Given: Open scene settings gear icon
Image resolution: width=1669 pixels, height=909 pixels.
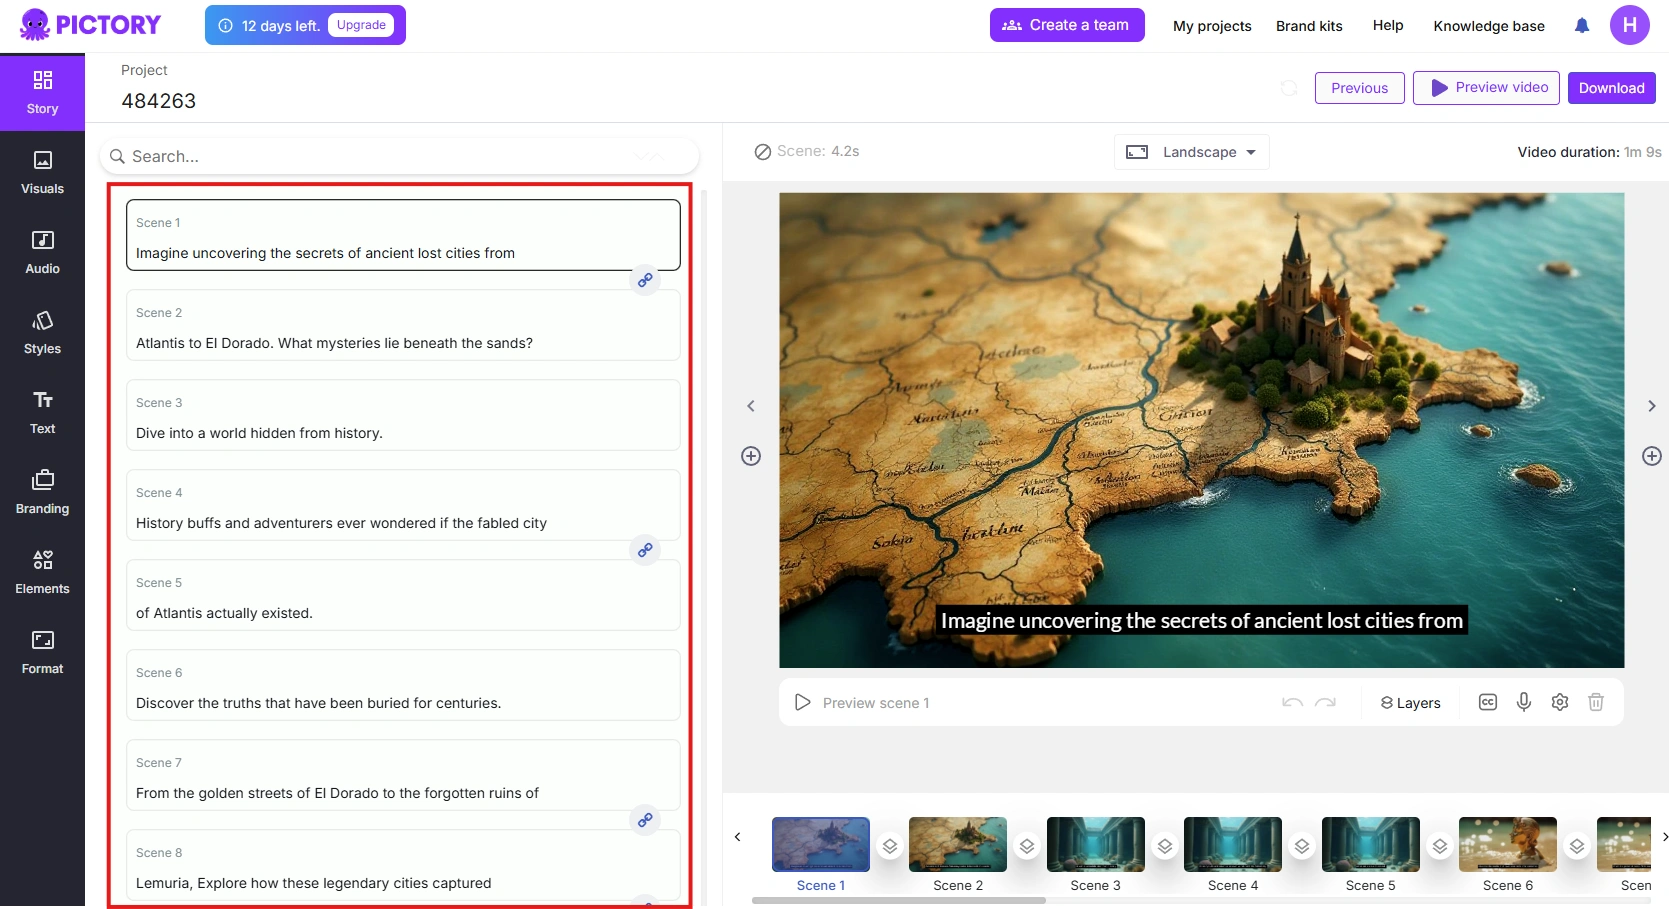Looking at the screenshot, I should (1559, 702).
